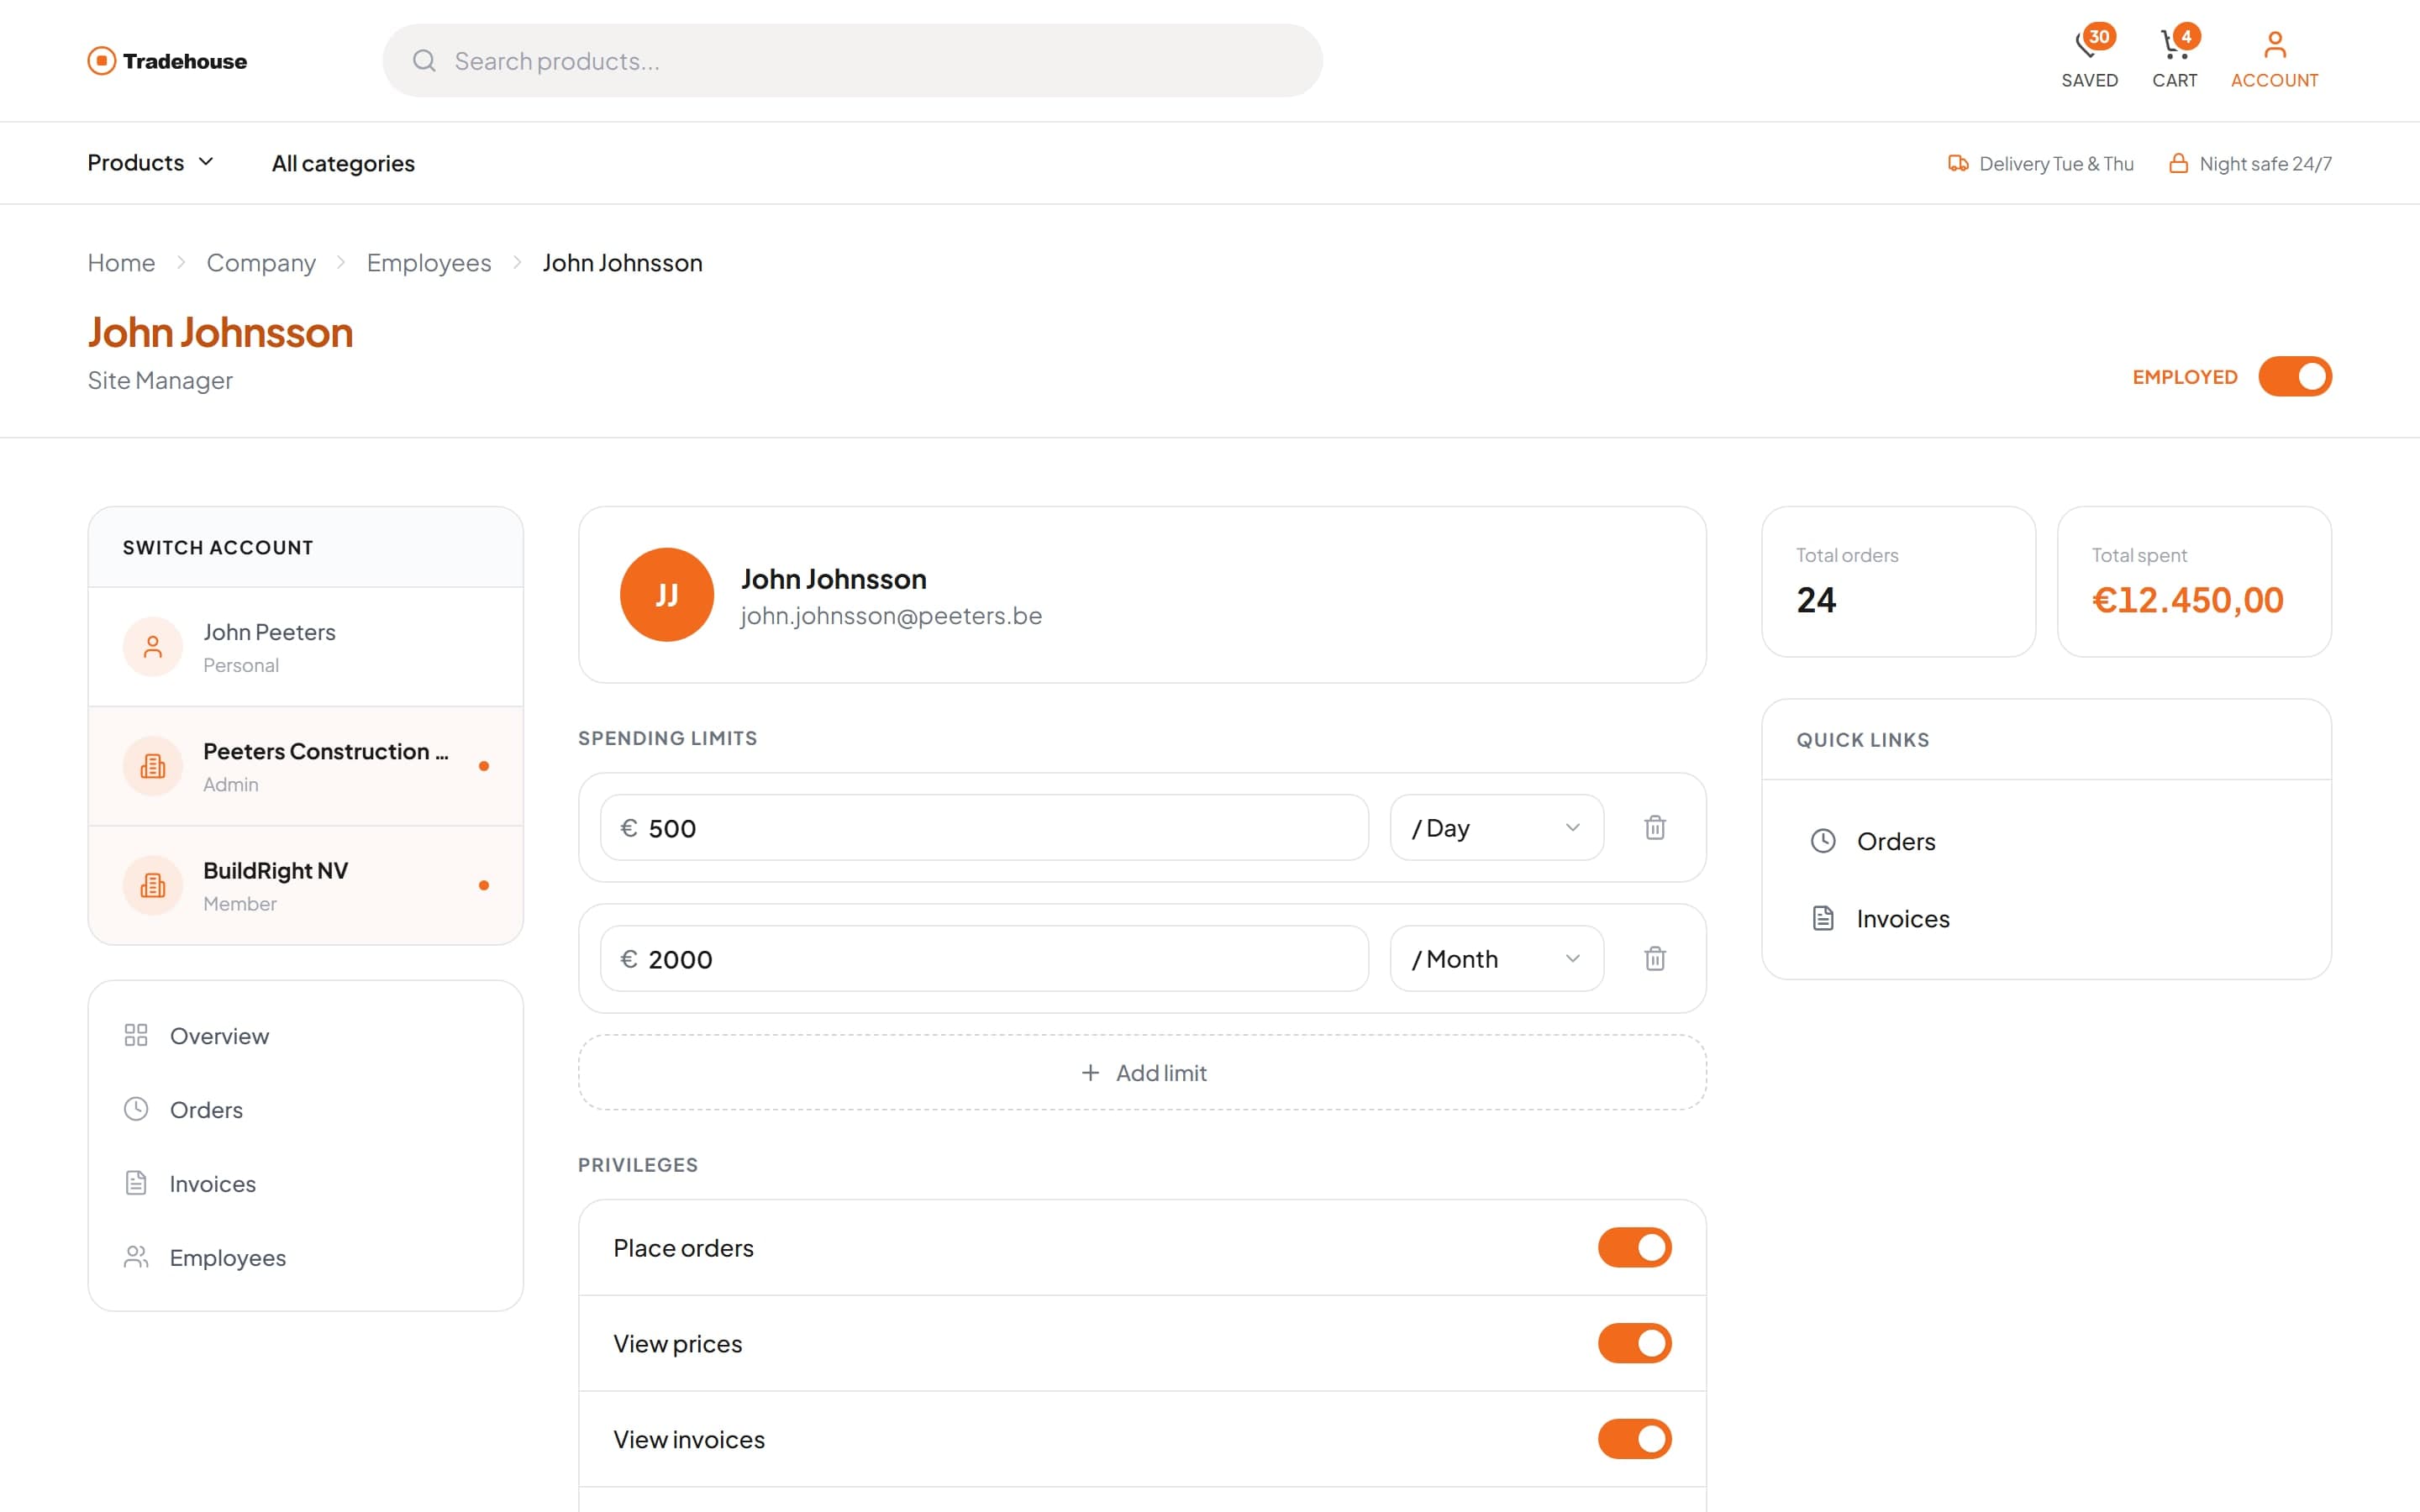Click the 2000 euro limit amount field
2420x1512 pixels.
[x=984, y=958]
